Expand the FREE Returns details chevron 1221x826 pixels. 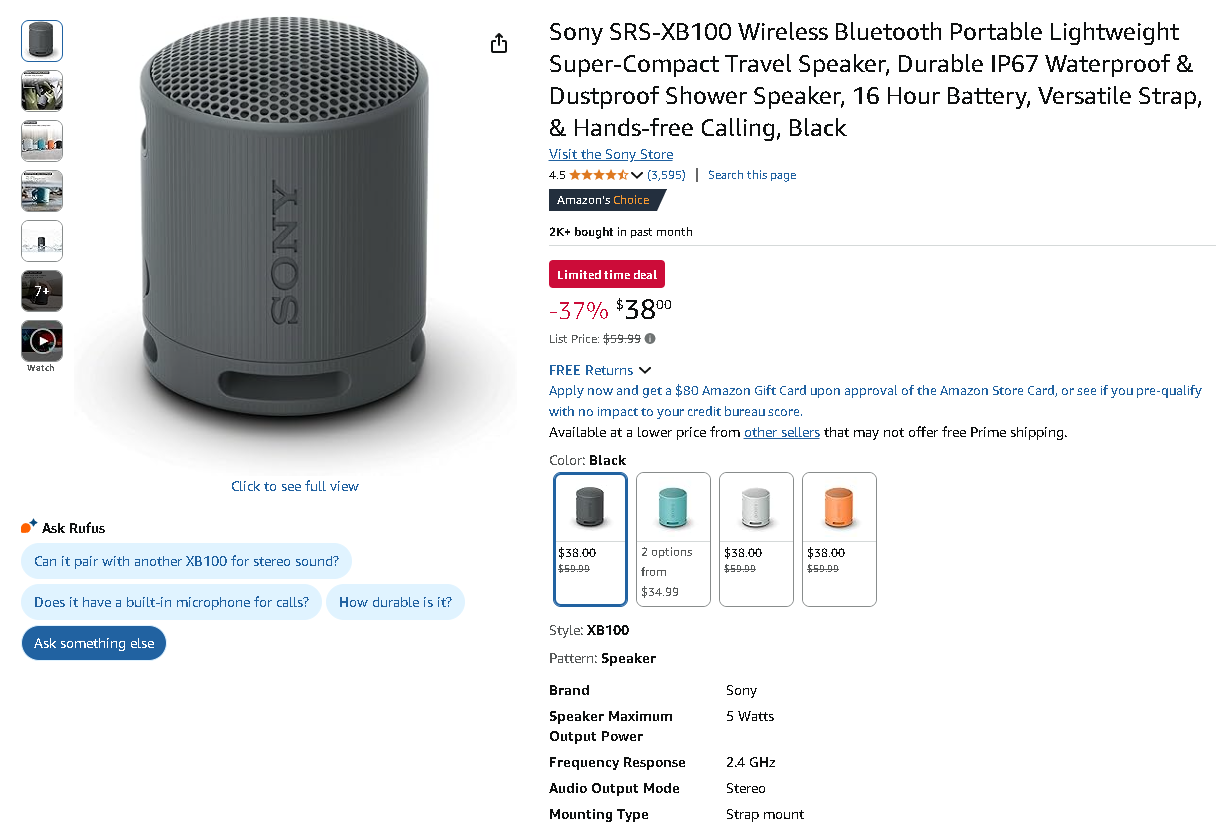(x=647, y=369)
